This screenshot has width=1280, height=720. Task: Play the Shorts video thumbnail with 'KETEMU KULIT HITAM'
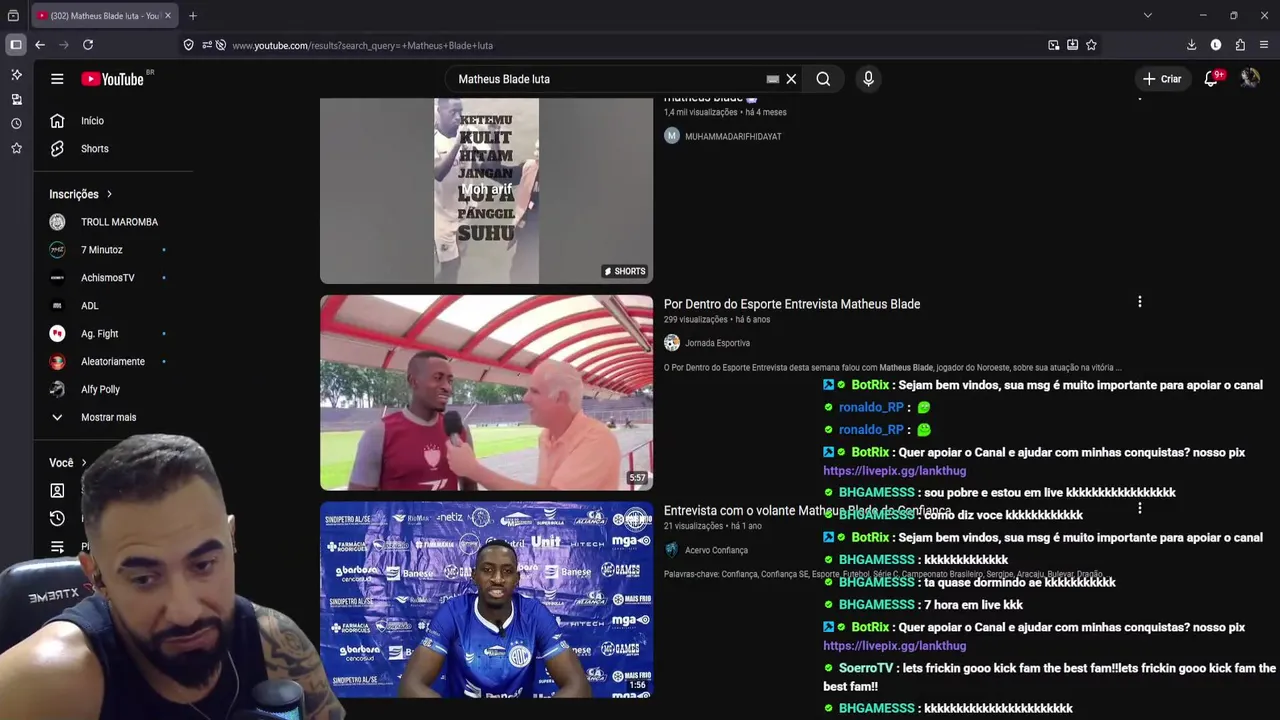click(486, 190)
